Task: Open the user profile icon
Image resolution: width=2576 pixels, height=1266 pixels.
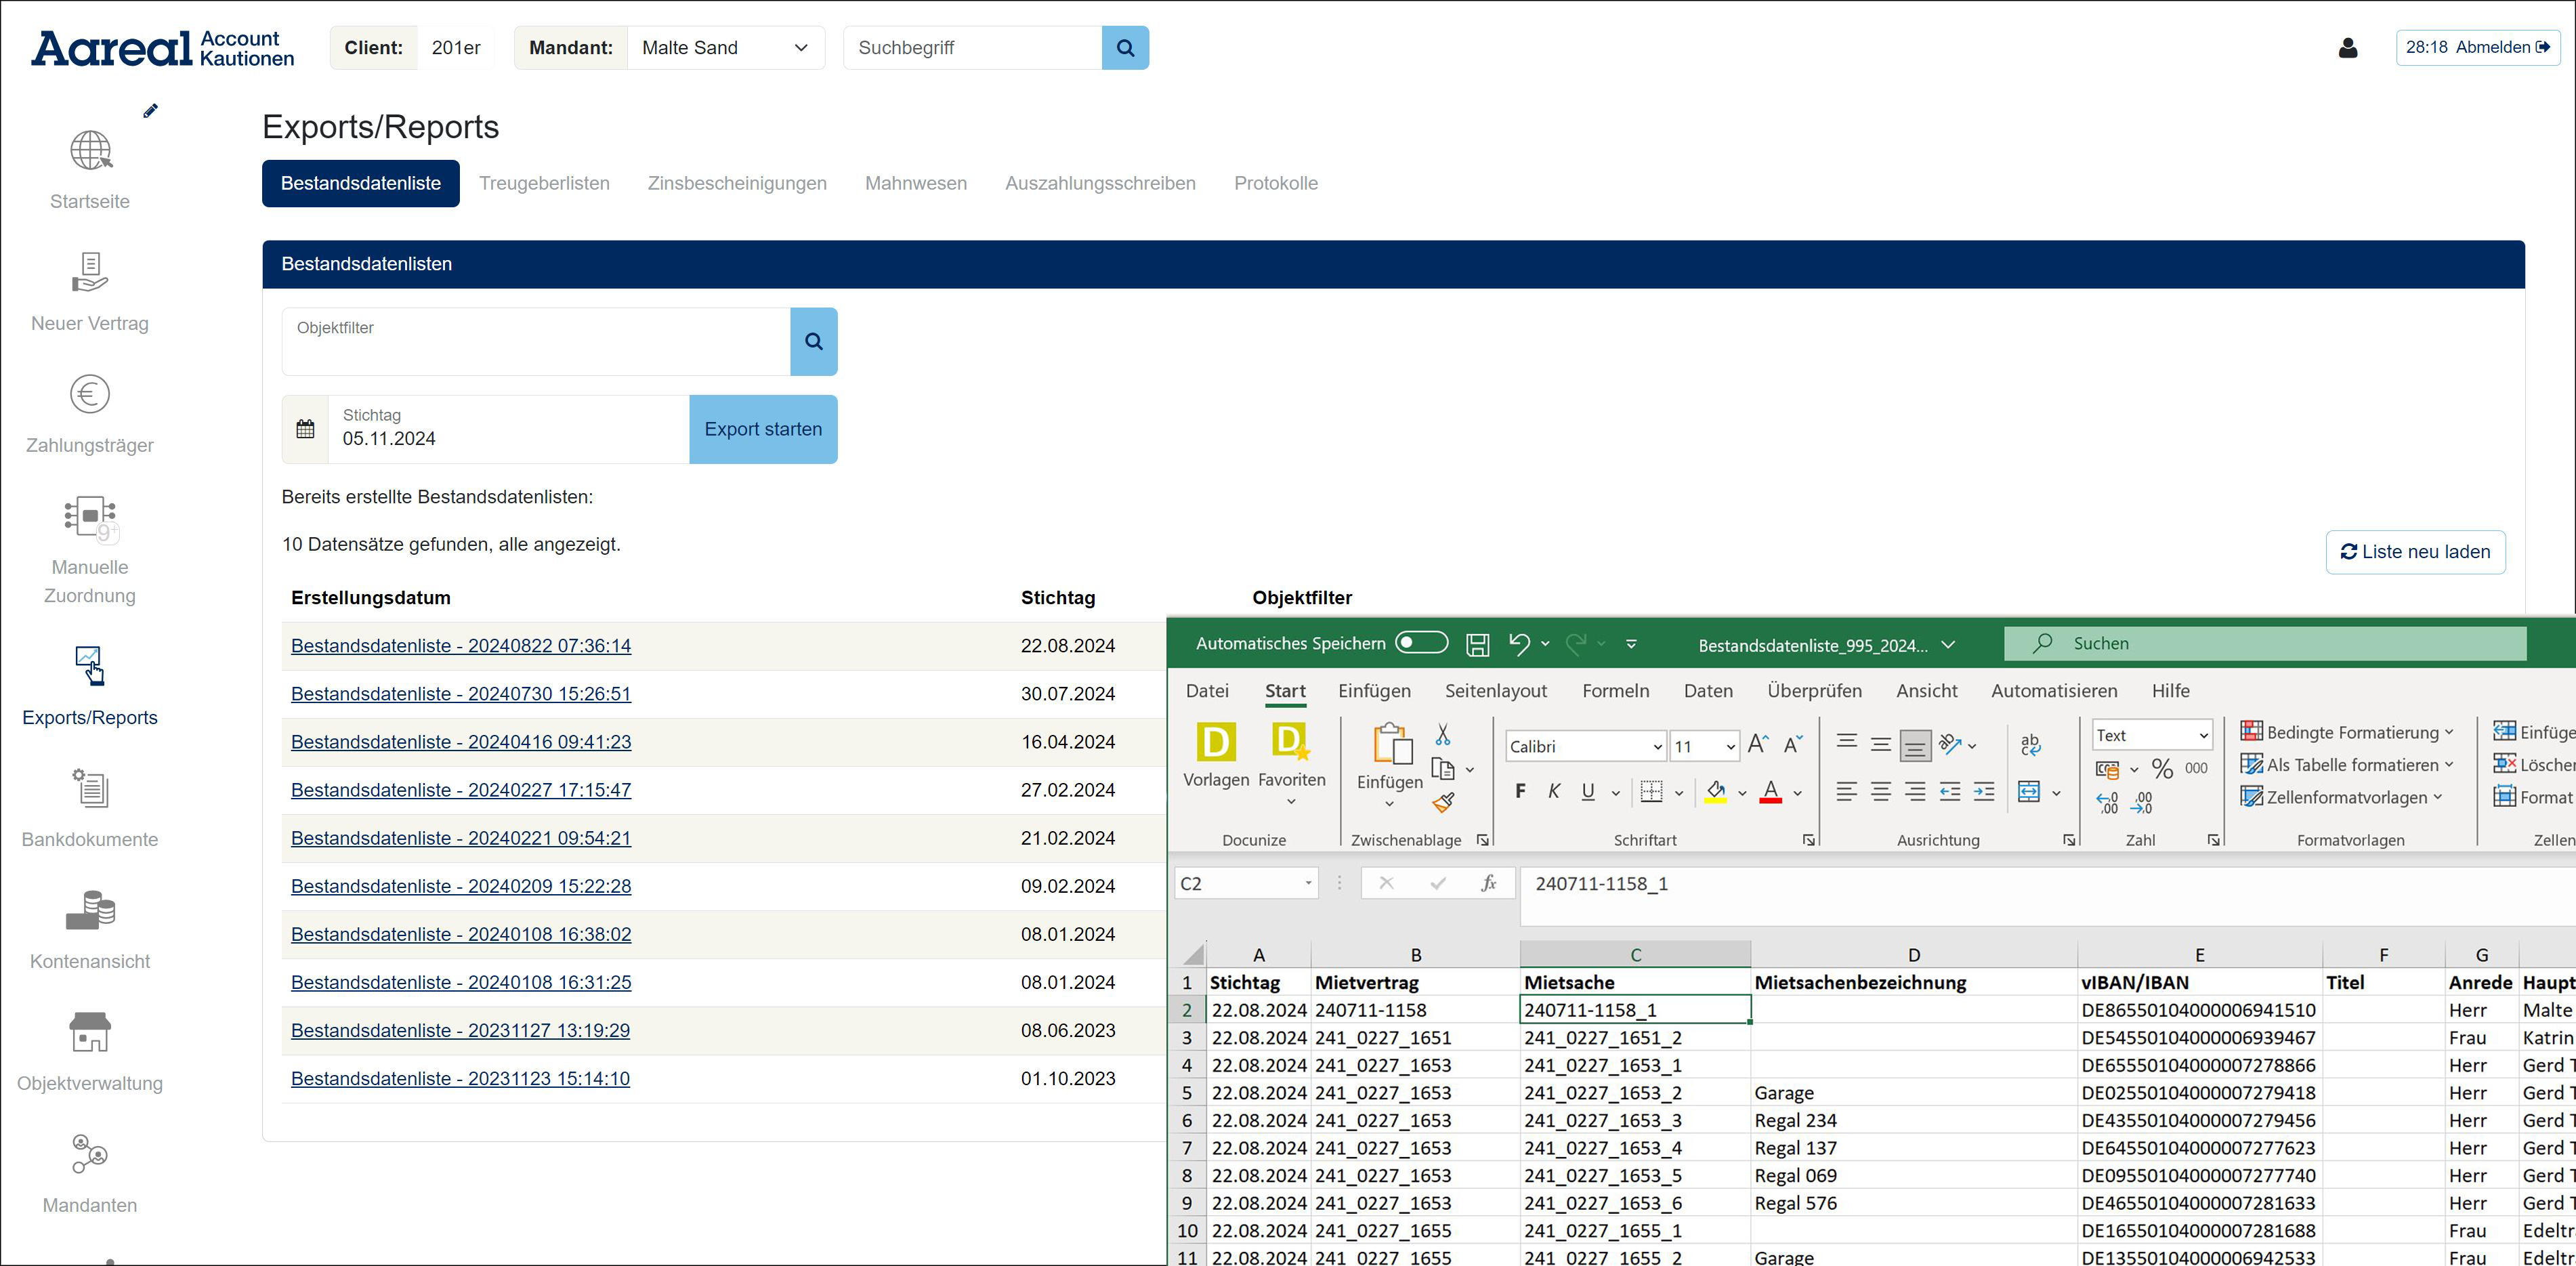Action: (2348, 48)
